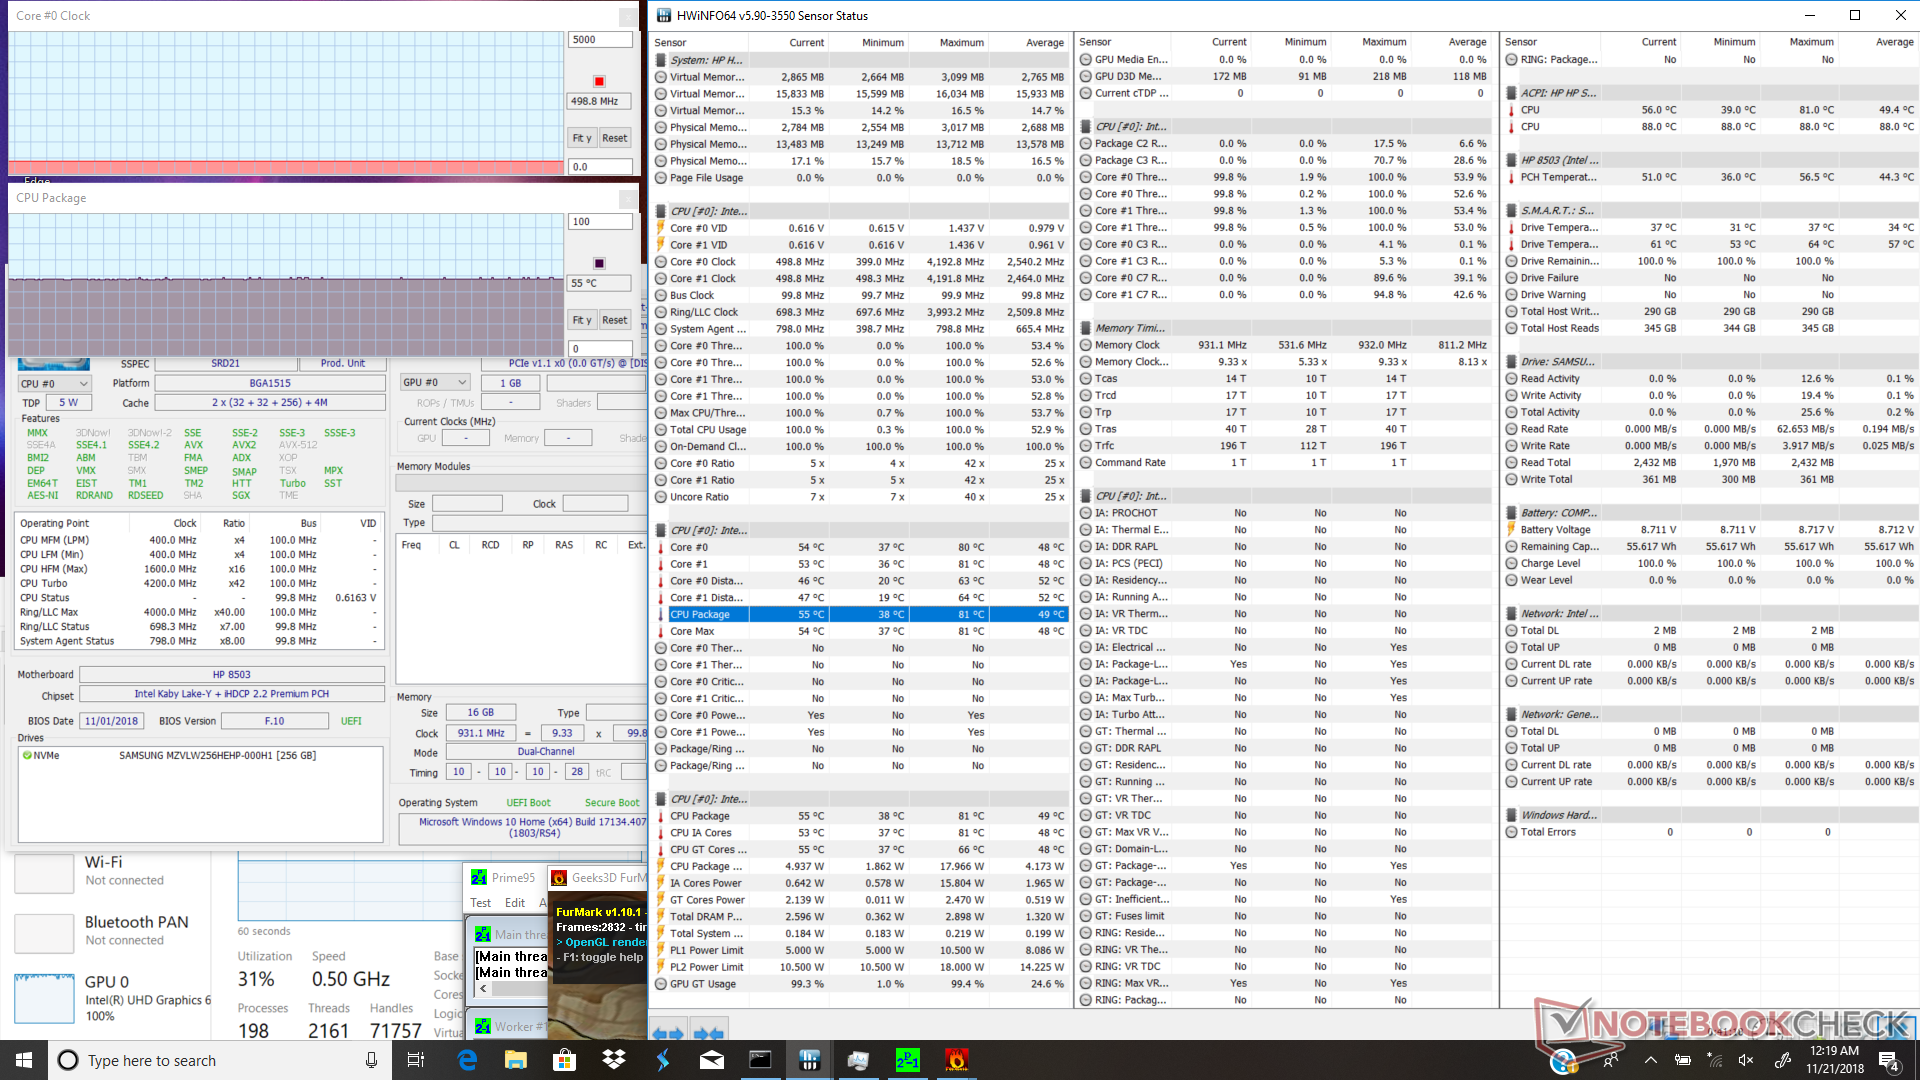Open Microsoft Edge from the taskbar
This screenshot has width=1920, height=1080.
click(x=467, y=1060)
